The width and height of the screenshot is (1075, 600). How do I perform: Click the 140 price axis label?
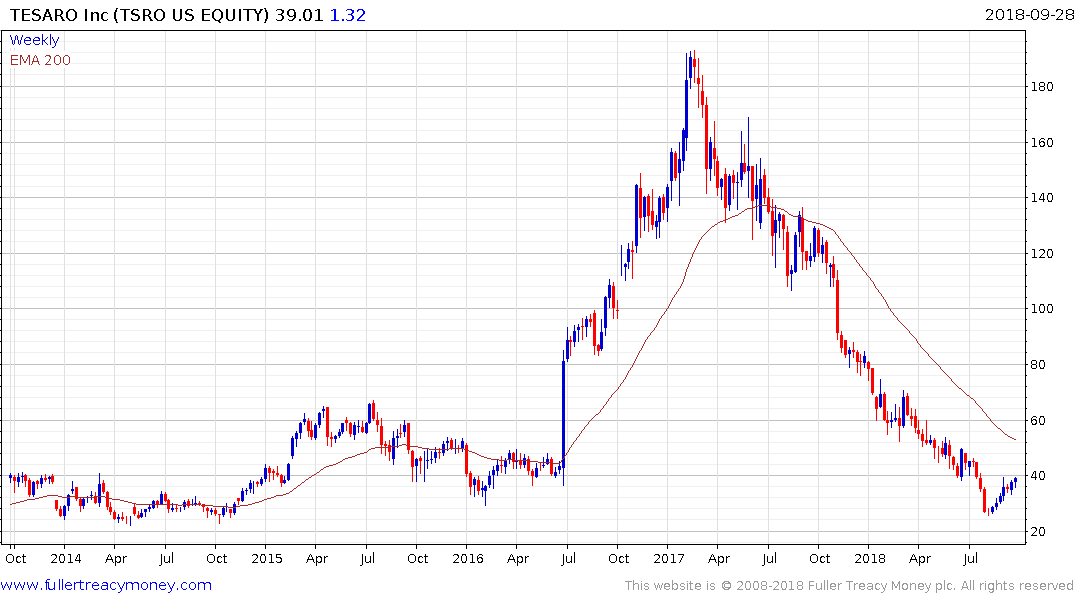coord(1042,198)
